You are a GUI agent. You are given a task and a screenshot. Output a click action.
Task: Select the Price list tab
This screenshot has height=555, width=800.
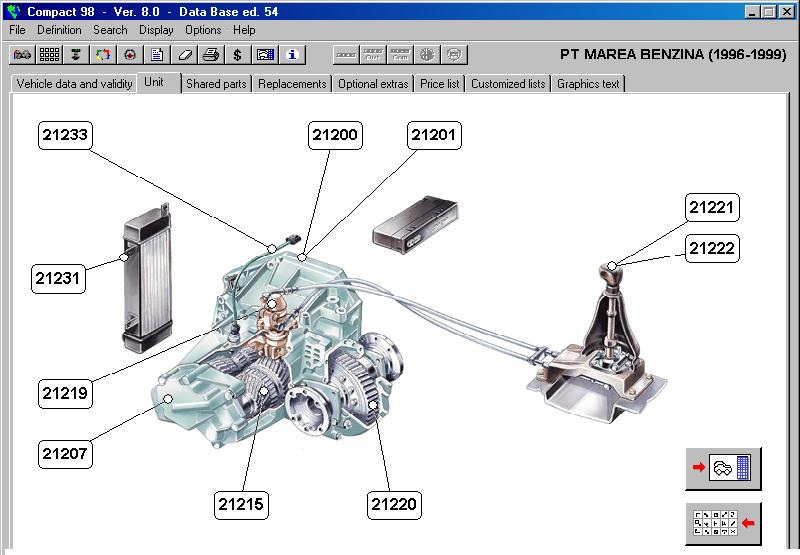439,84
